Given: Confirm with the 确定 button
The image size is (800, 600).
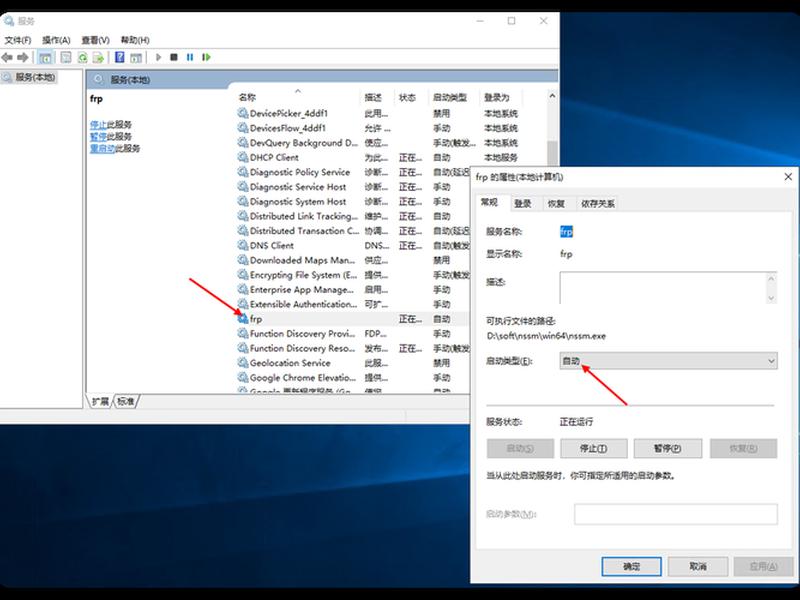Looking at the screenshot, I should point(632,566).
